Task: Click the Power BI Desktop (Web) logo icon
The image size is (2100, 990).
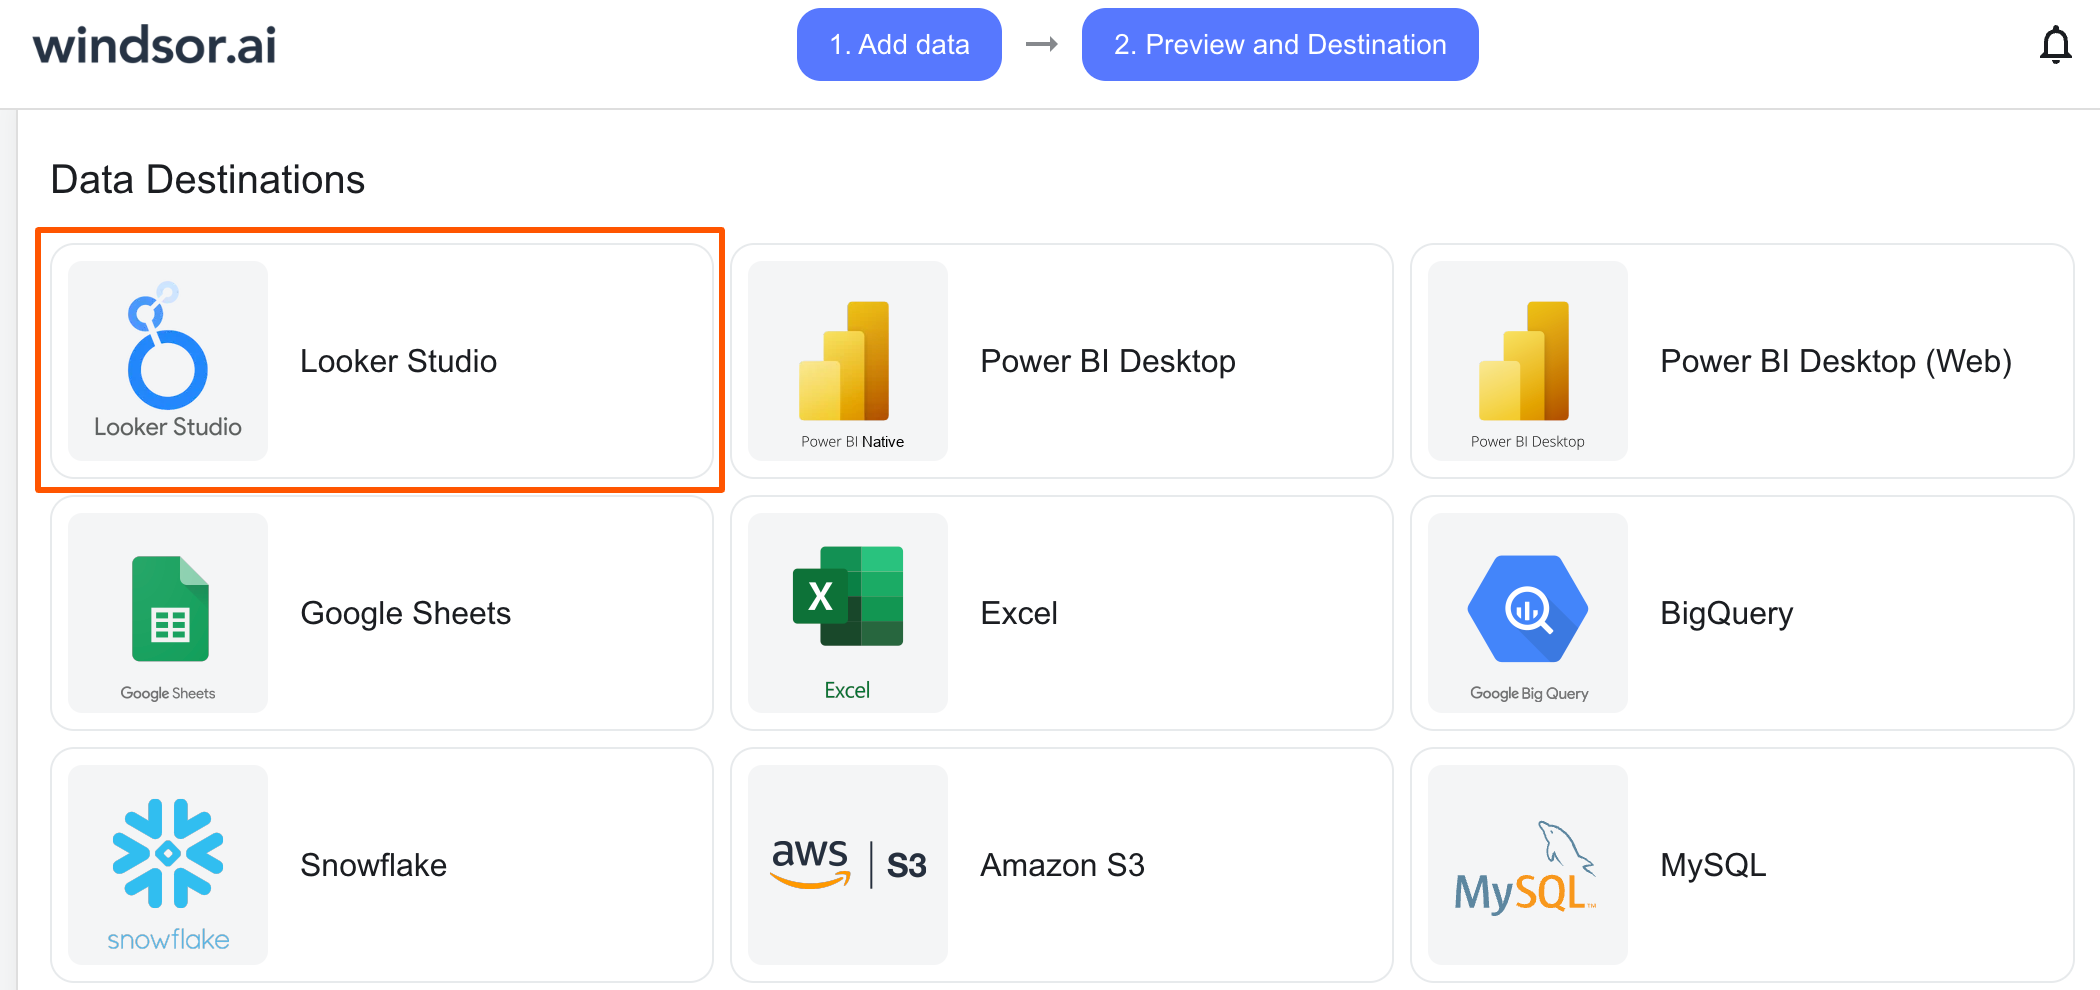Action: (1528, 361)
